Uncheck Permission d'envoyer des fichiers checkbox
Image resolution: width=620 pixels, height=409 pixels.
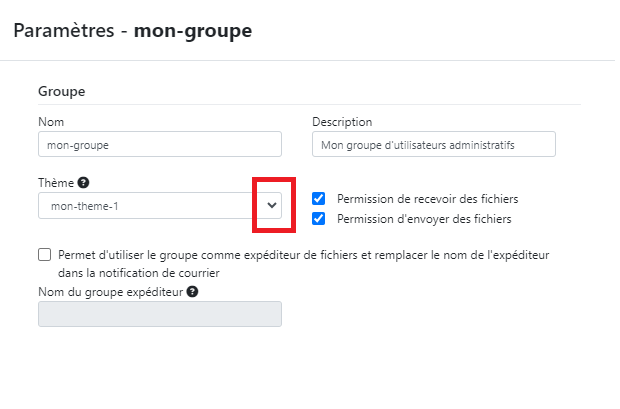coord(319,219)
